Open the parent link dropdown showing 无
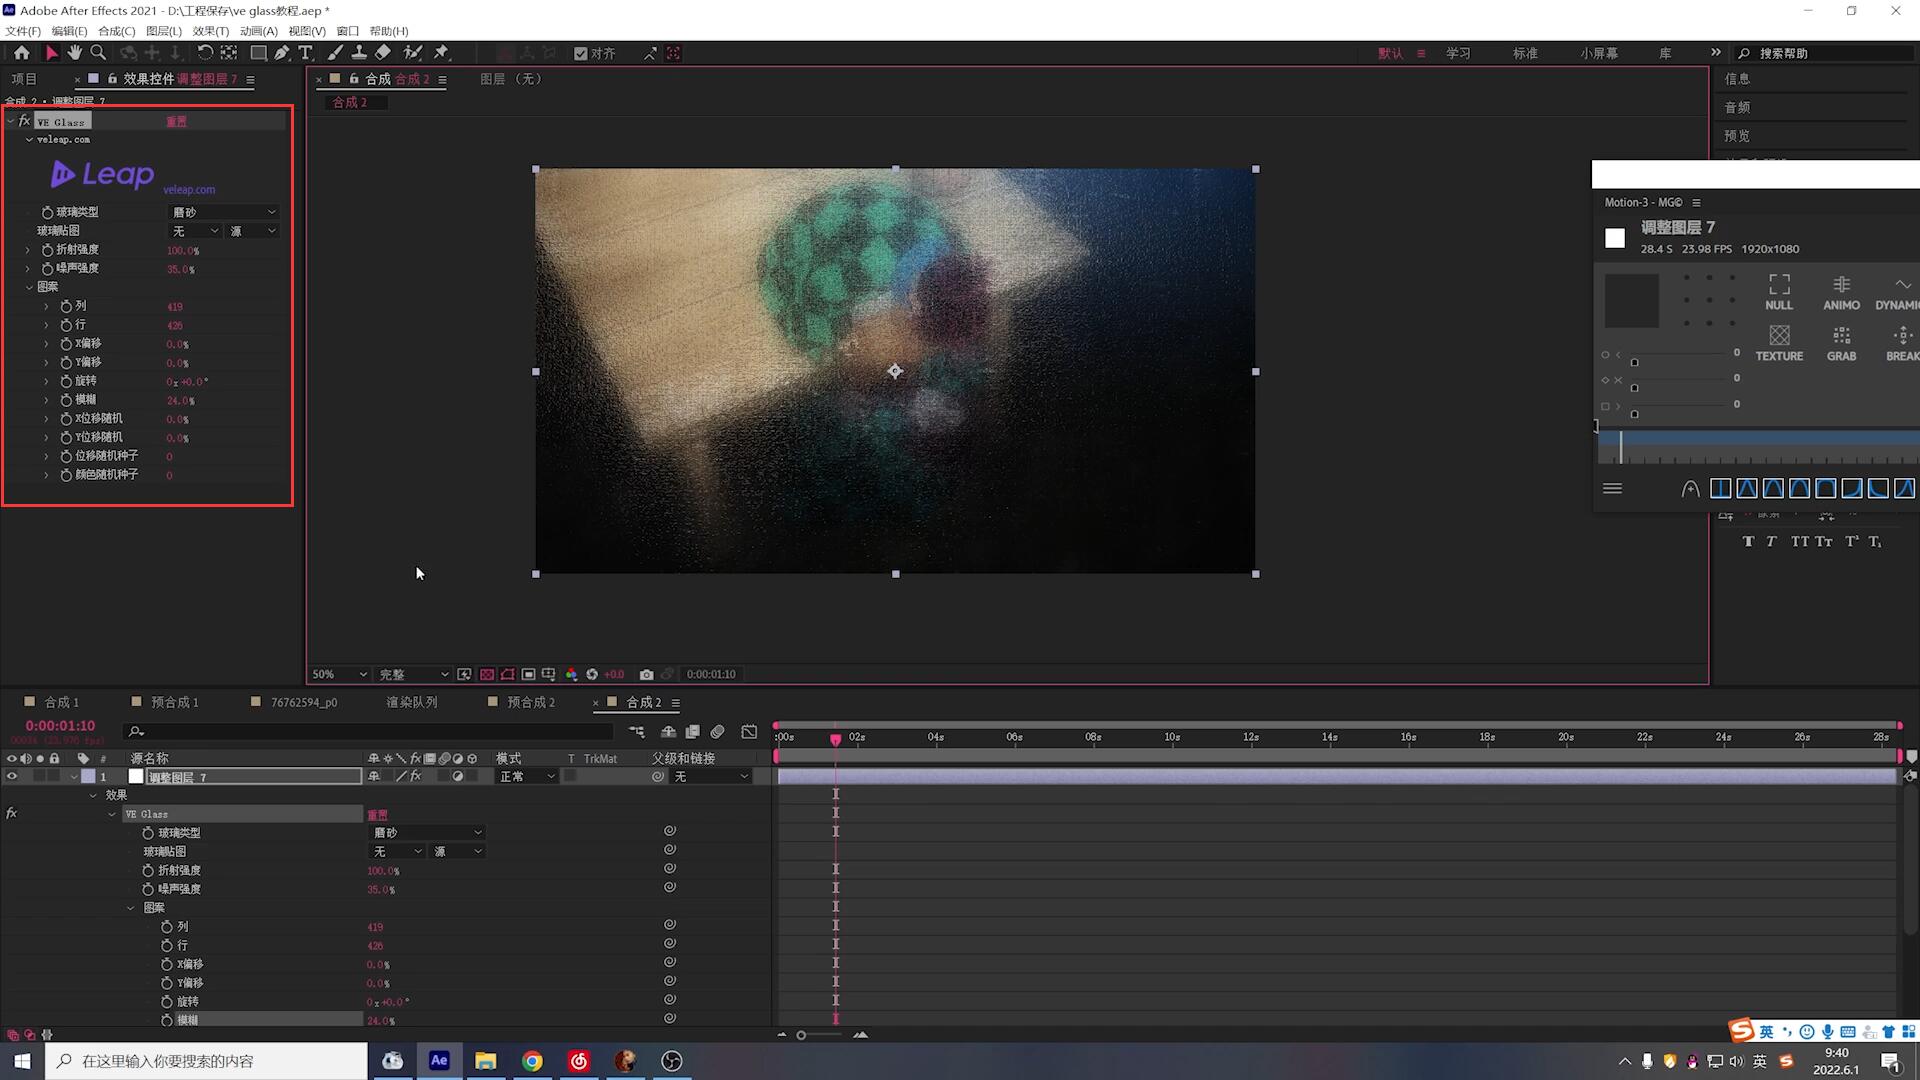The image size is (1920, 1080). pos(711,777)
